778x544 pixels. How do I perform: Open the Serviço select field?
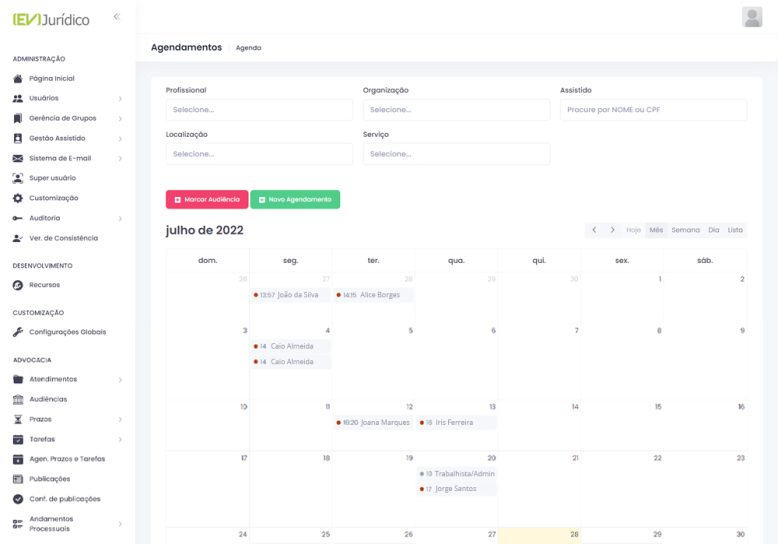(455, 154)
